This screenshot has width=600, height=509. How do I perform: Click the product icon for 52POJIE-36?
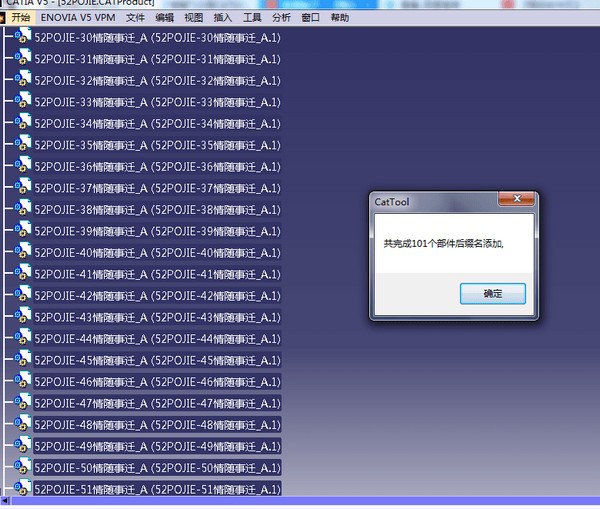coord(23,165)
